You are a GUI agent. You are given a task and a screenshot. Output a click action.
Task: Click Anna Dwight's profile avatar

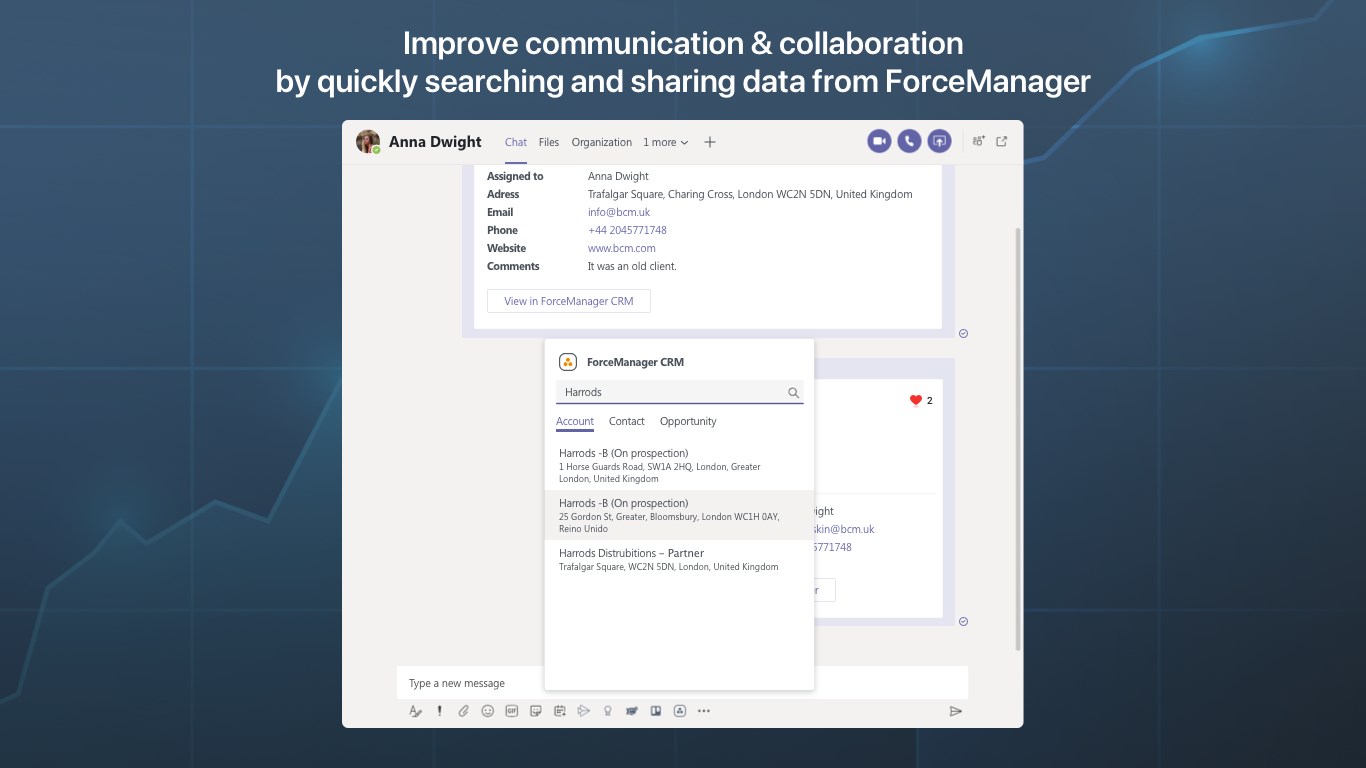(x=368, y=141)
